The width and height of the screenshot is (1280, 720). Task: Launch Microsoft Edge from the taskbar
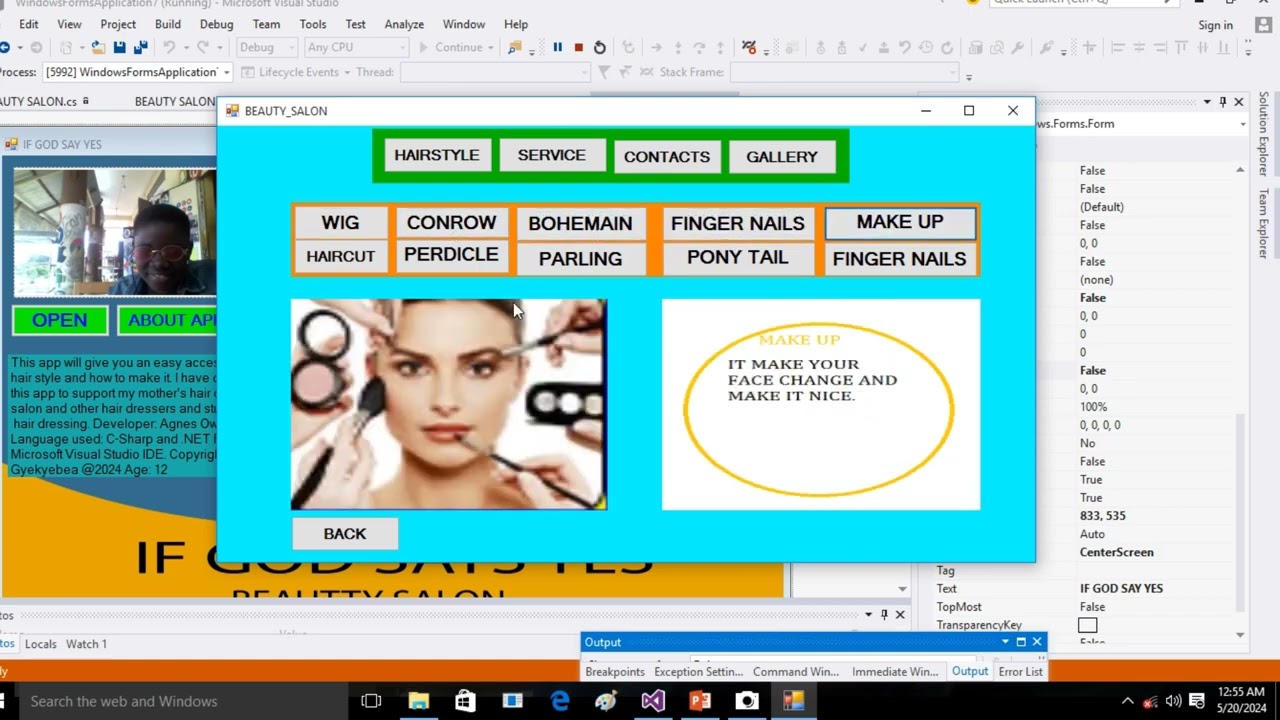(559, 701)
